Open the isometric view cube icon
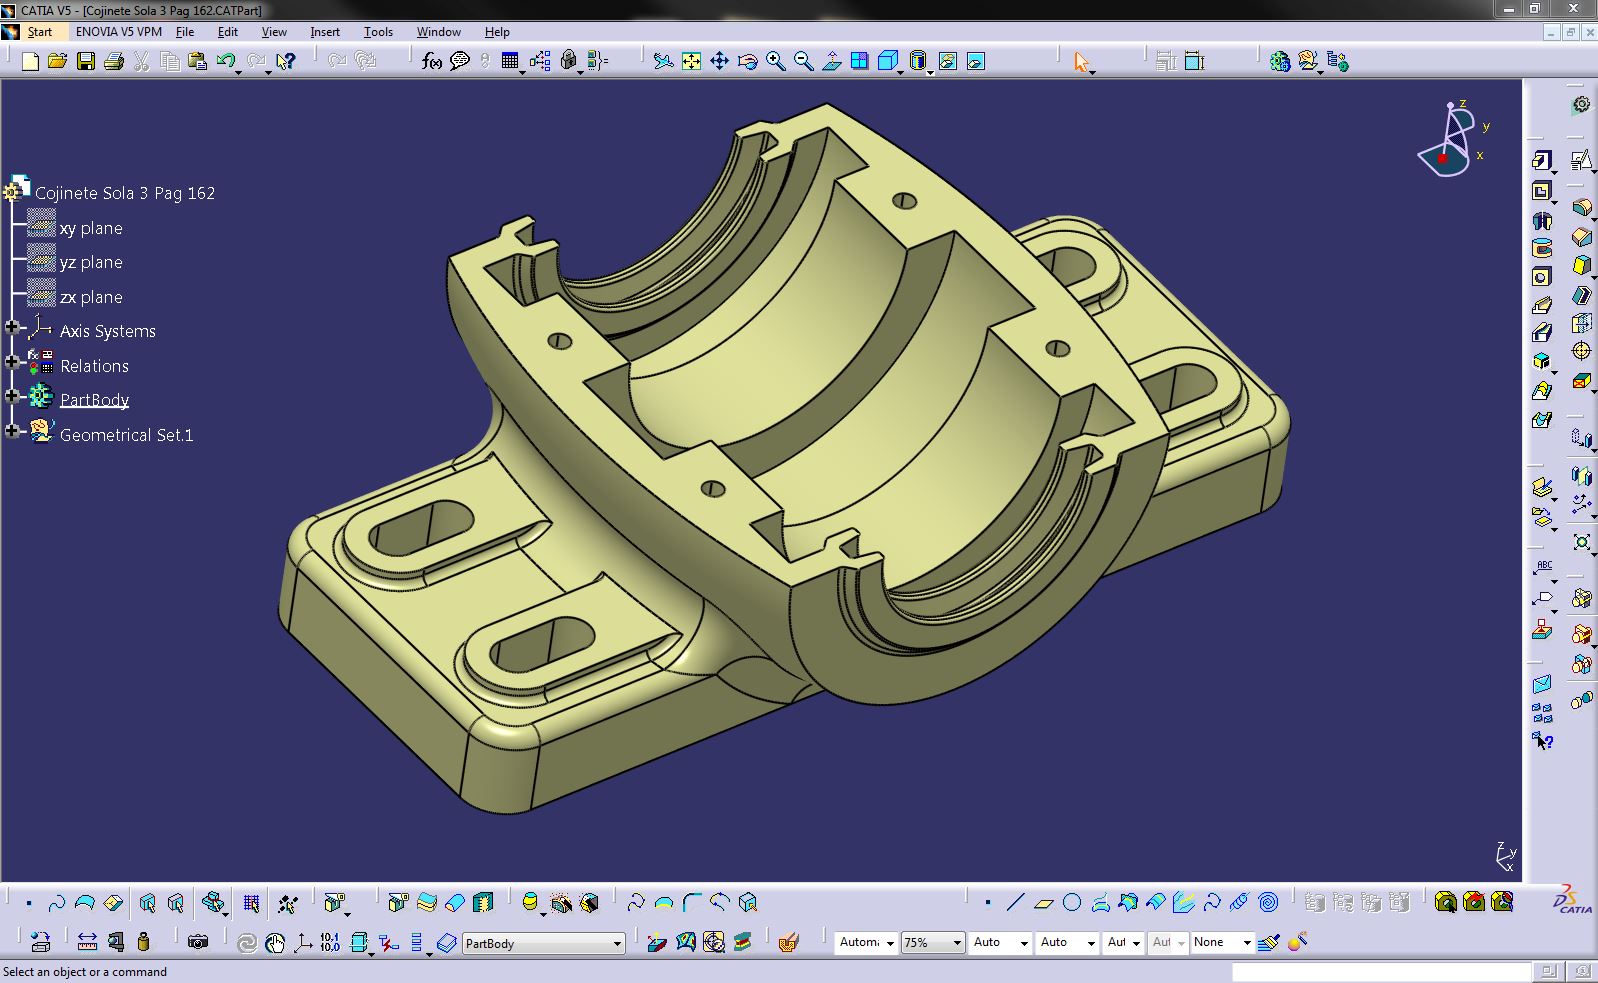This screenshot has width=1598, height=983. click(887, 62)
